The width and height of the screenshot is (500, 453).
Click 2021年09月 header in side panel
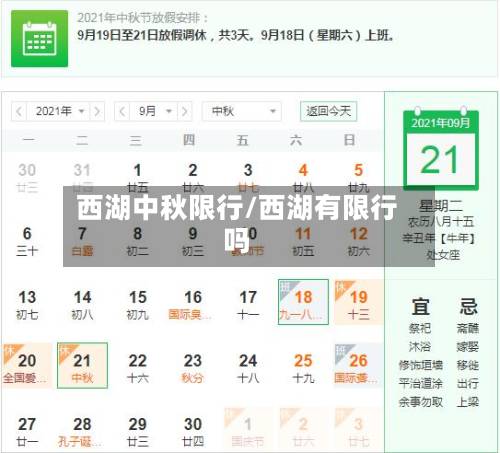point(441,123)
